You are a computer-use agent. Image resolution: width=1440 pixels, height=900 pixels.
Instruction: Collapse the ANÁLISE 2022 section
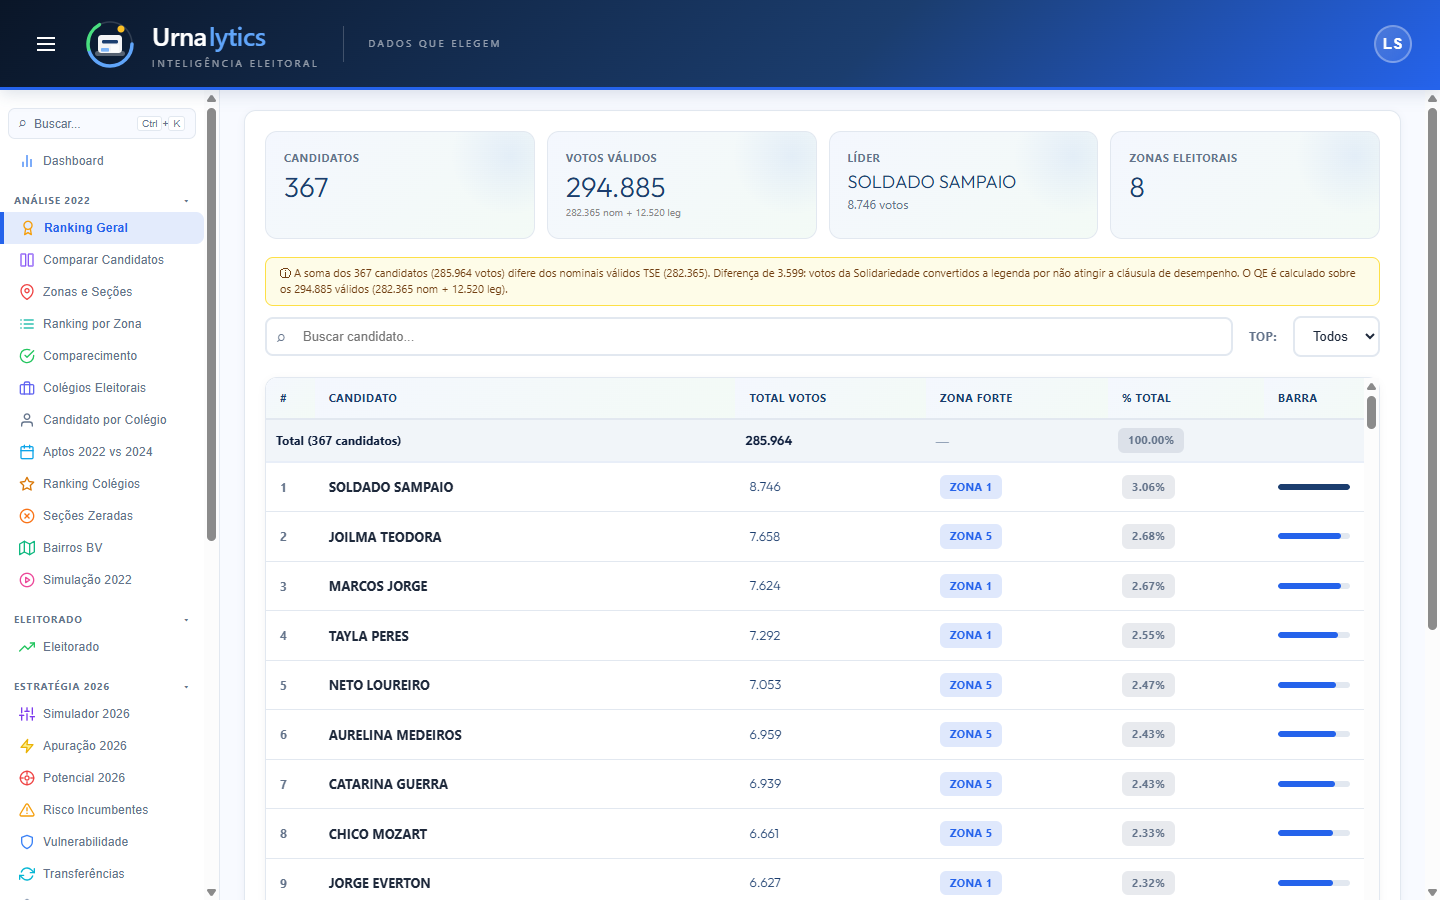point(186,201)
